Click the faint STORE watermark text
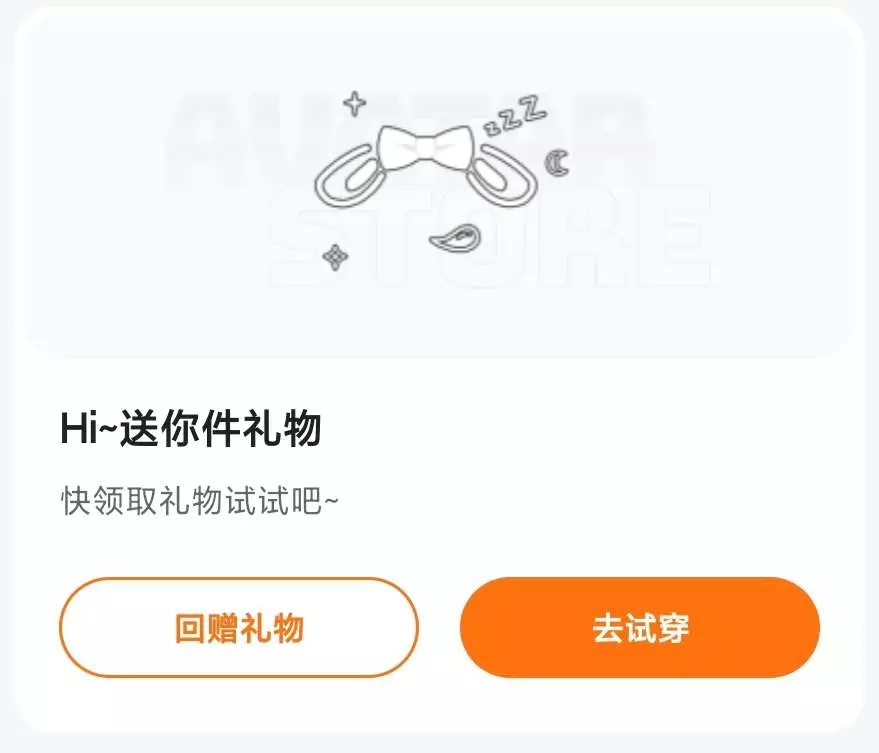Screen dimensions: 879x753 tap(491, 238)
